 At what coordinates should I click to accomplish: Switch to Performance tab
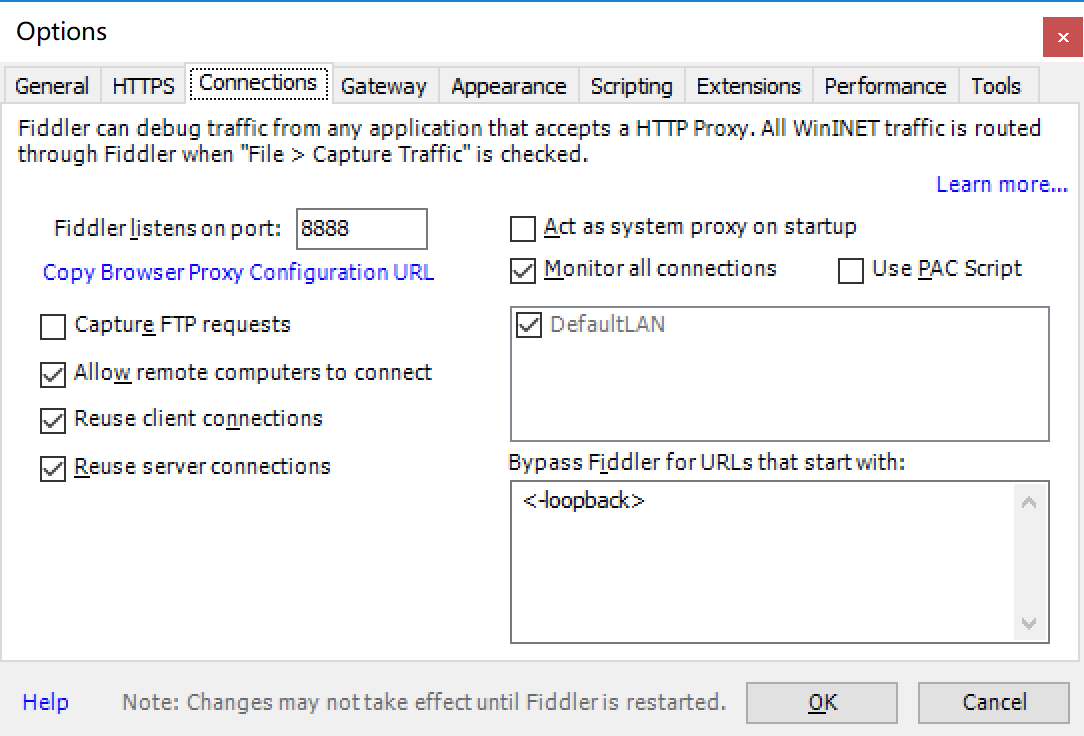[x=886, y=86]
